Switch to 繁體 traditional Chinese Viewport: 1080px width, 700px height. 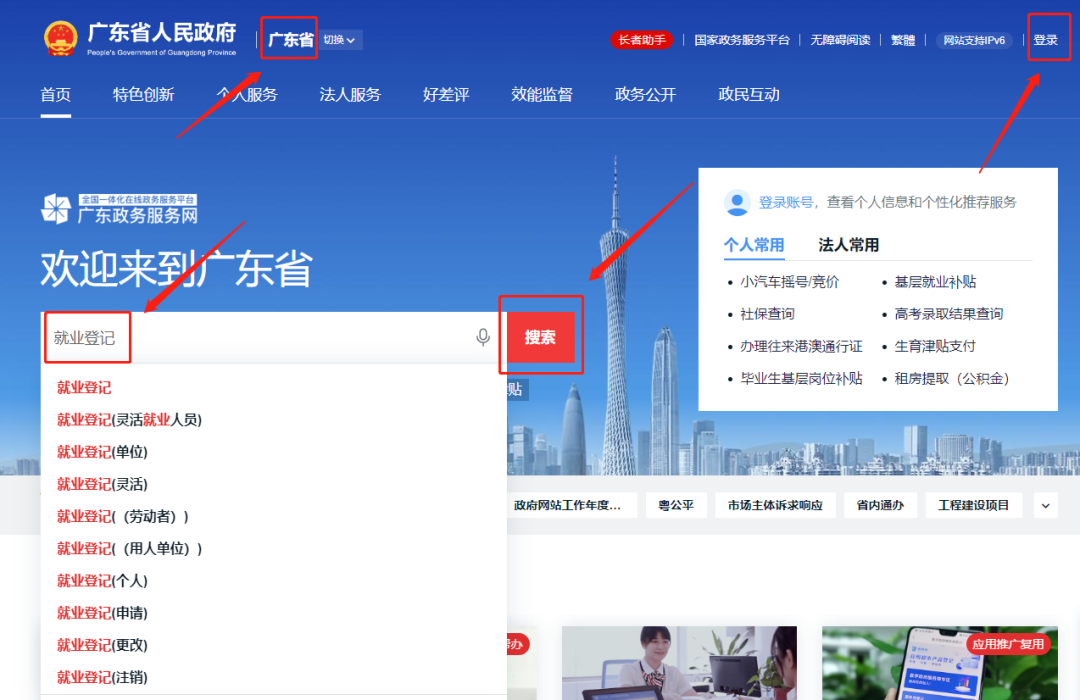point(903,40)
